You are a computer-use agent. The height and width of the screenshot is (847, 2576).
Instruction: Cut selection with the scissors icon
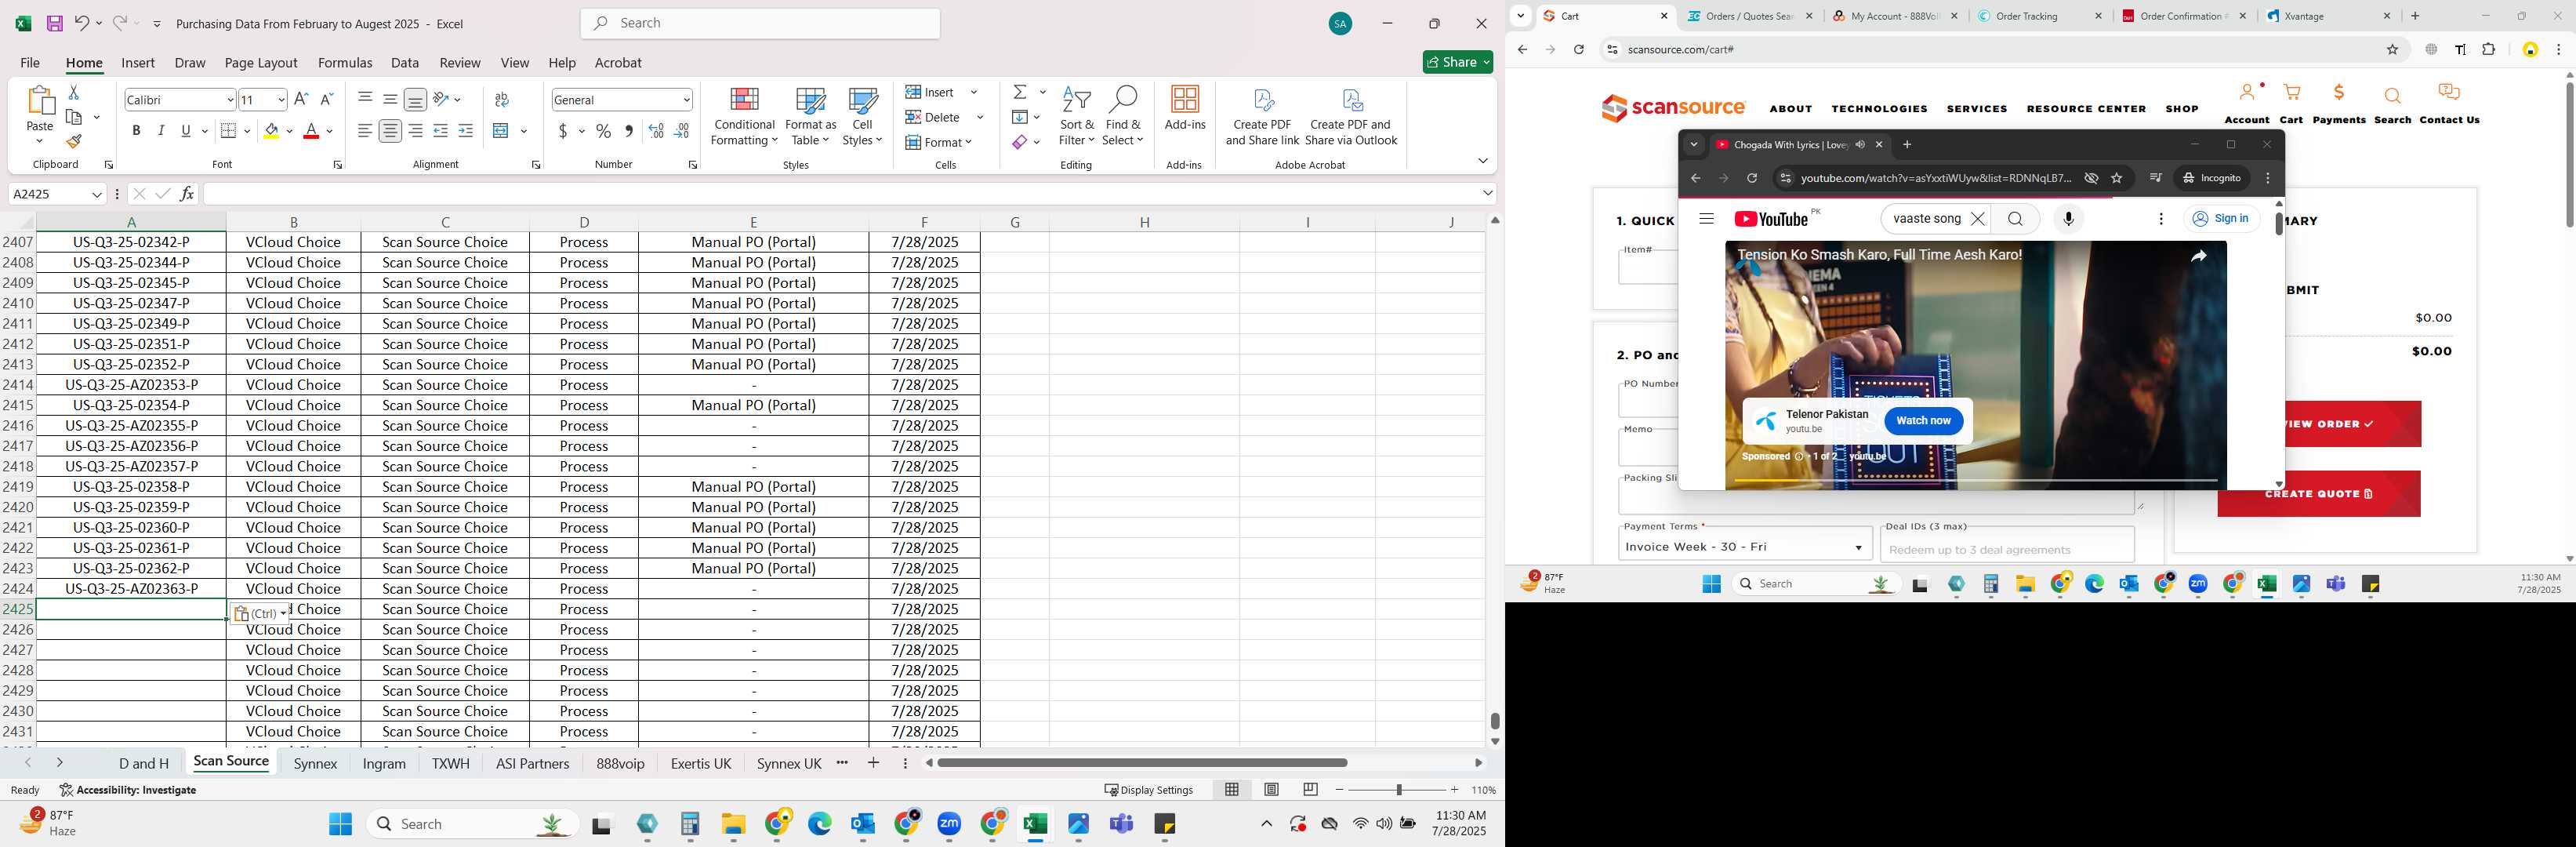pos(73,92)
